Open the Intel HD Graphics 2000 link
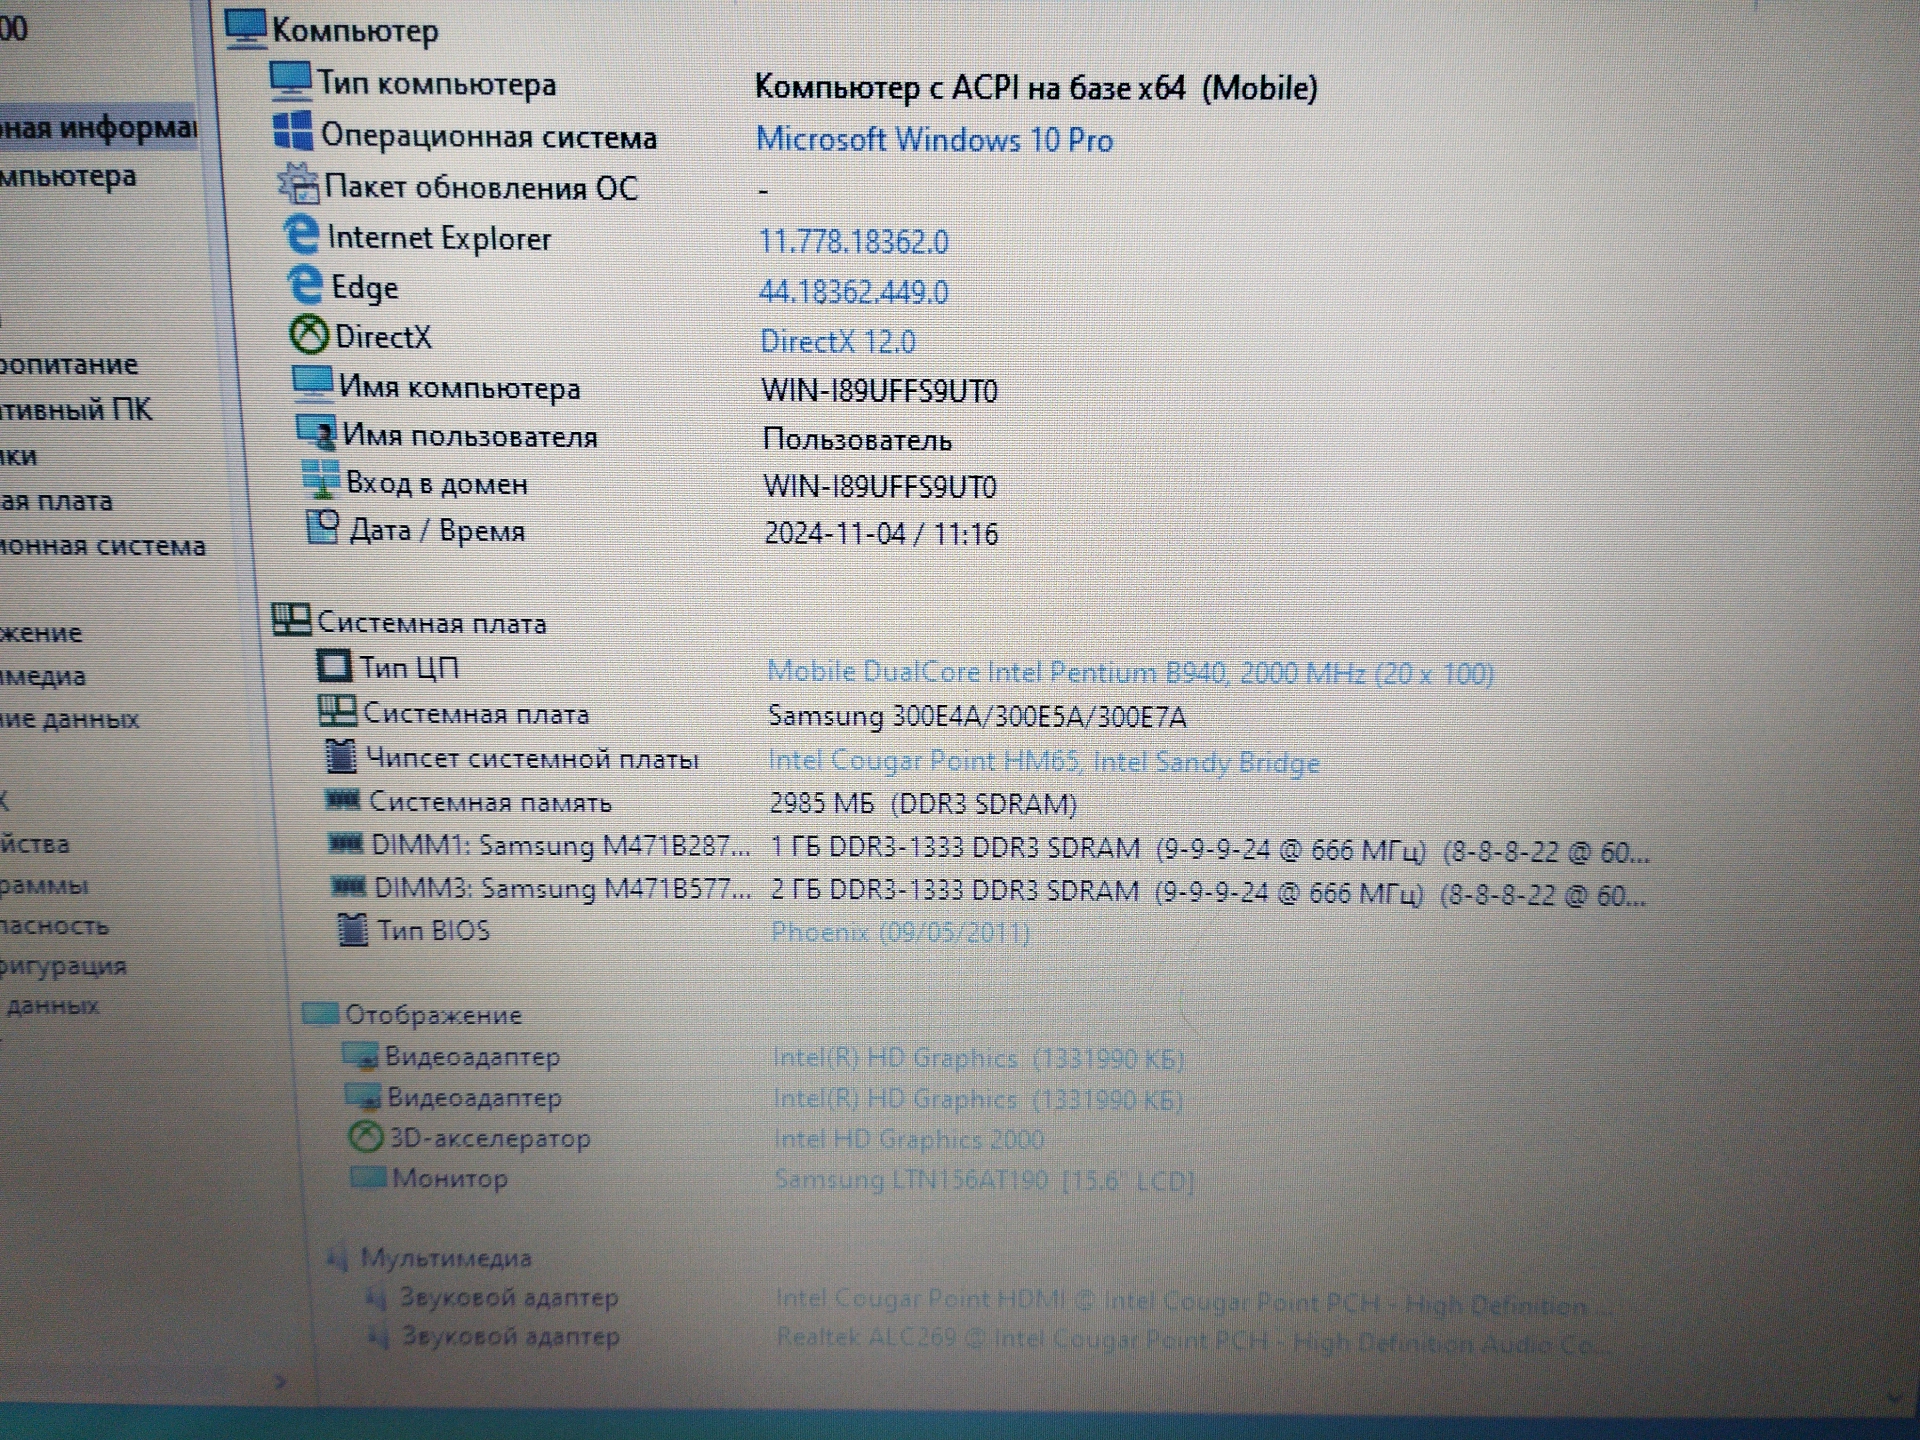The width and height of the screenshot is (1920, 1440). pyautogui.click(x=908, y=1139)
